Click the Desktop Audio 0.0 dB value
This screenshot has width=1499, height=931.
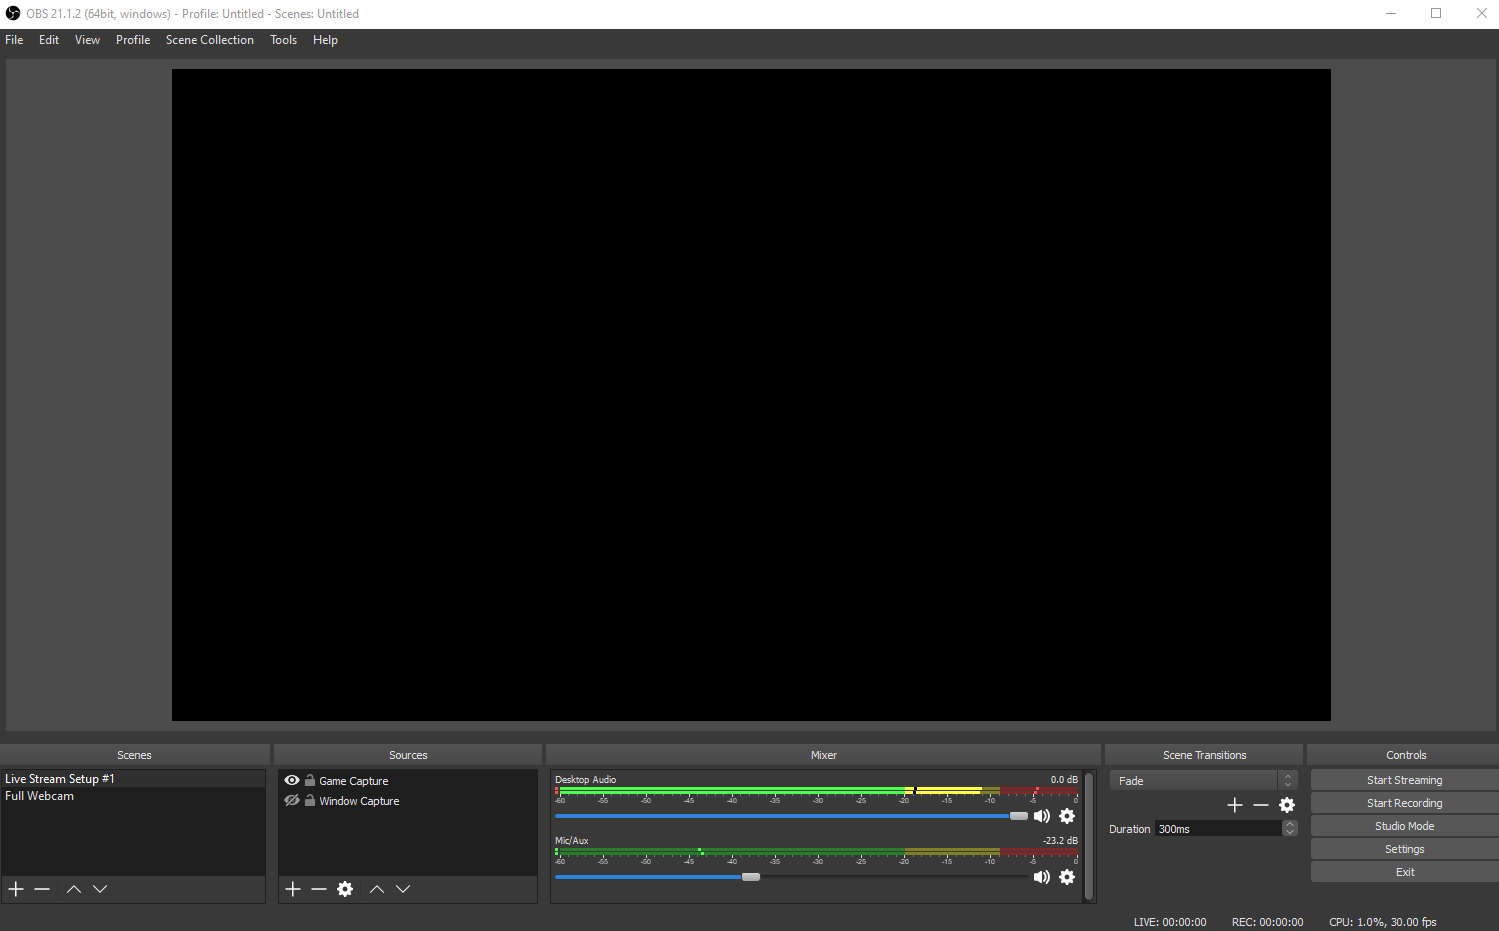1064,779
